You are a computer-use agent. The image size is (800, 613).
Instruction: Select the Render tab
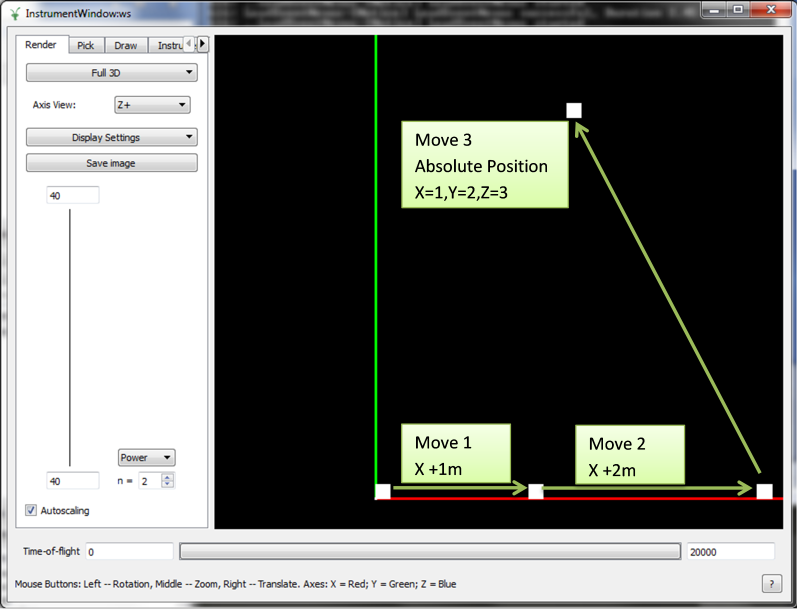point(41,45)
